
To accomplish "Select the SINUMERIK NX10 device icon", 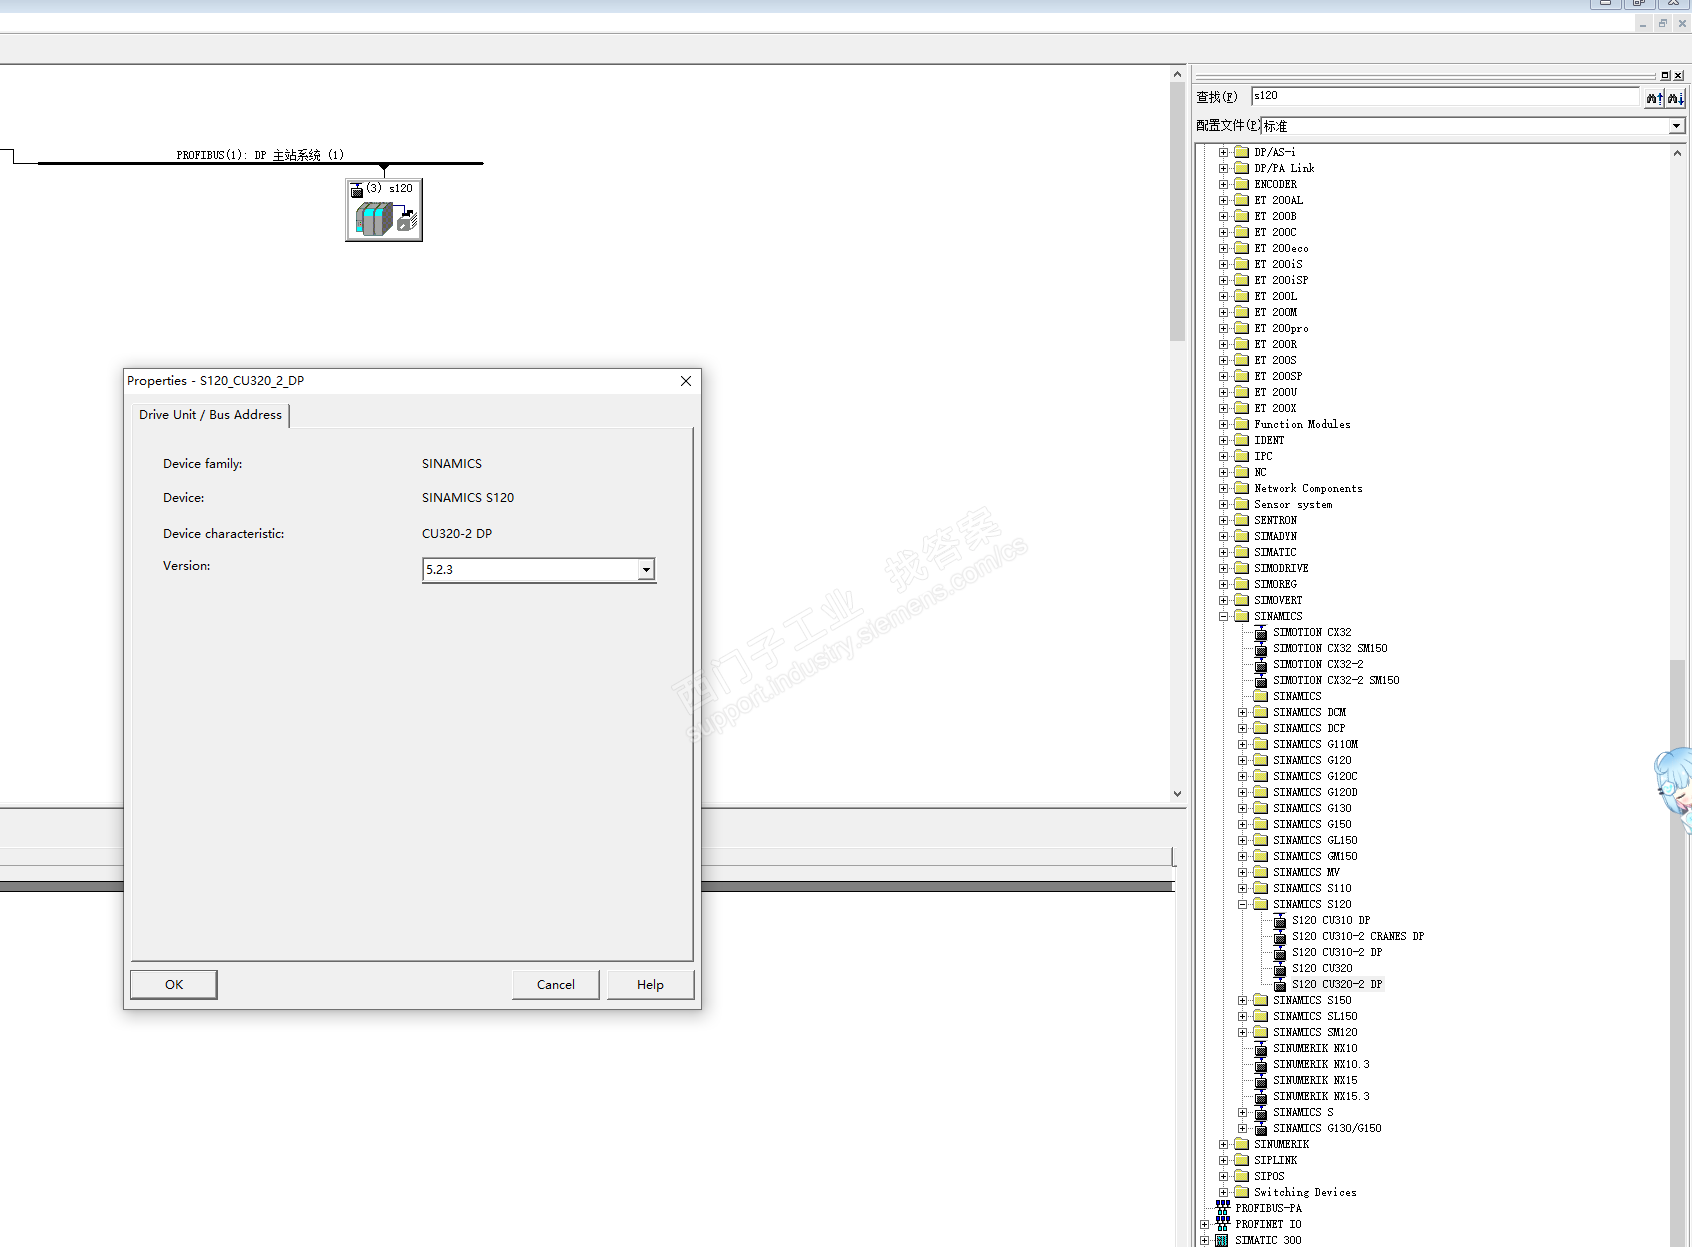I will point(1261,1048).
